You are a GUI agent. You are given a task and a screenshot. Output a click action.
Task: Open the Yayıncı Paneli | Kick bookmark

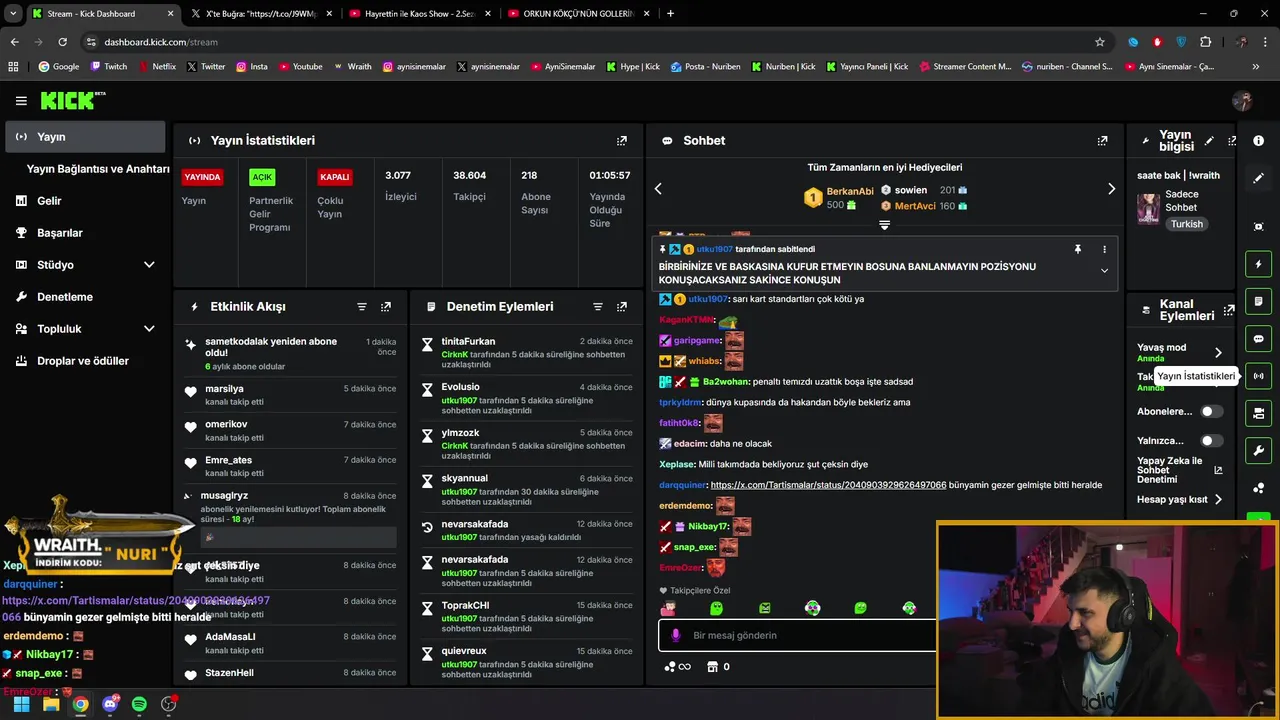click(x=869, y=67)
